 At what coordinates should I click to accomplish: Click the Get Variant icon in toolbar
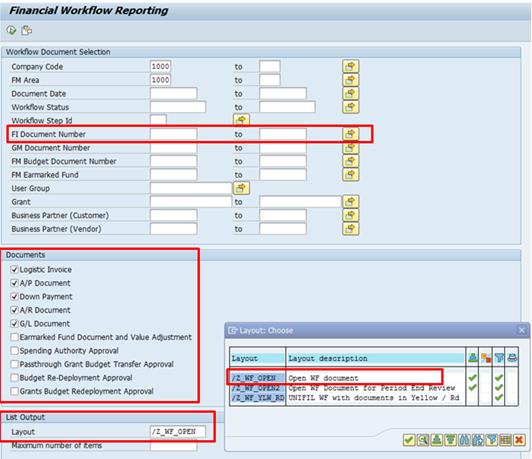(26, 30)
